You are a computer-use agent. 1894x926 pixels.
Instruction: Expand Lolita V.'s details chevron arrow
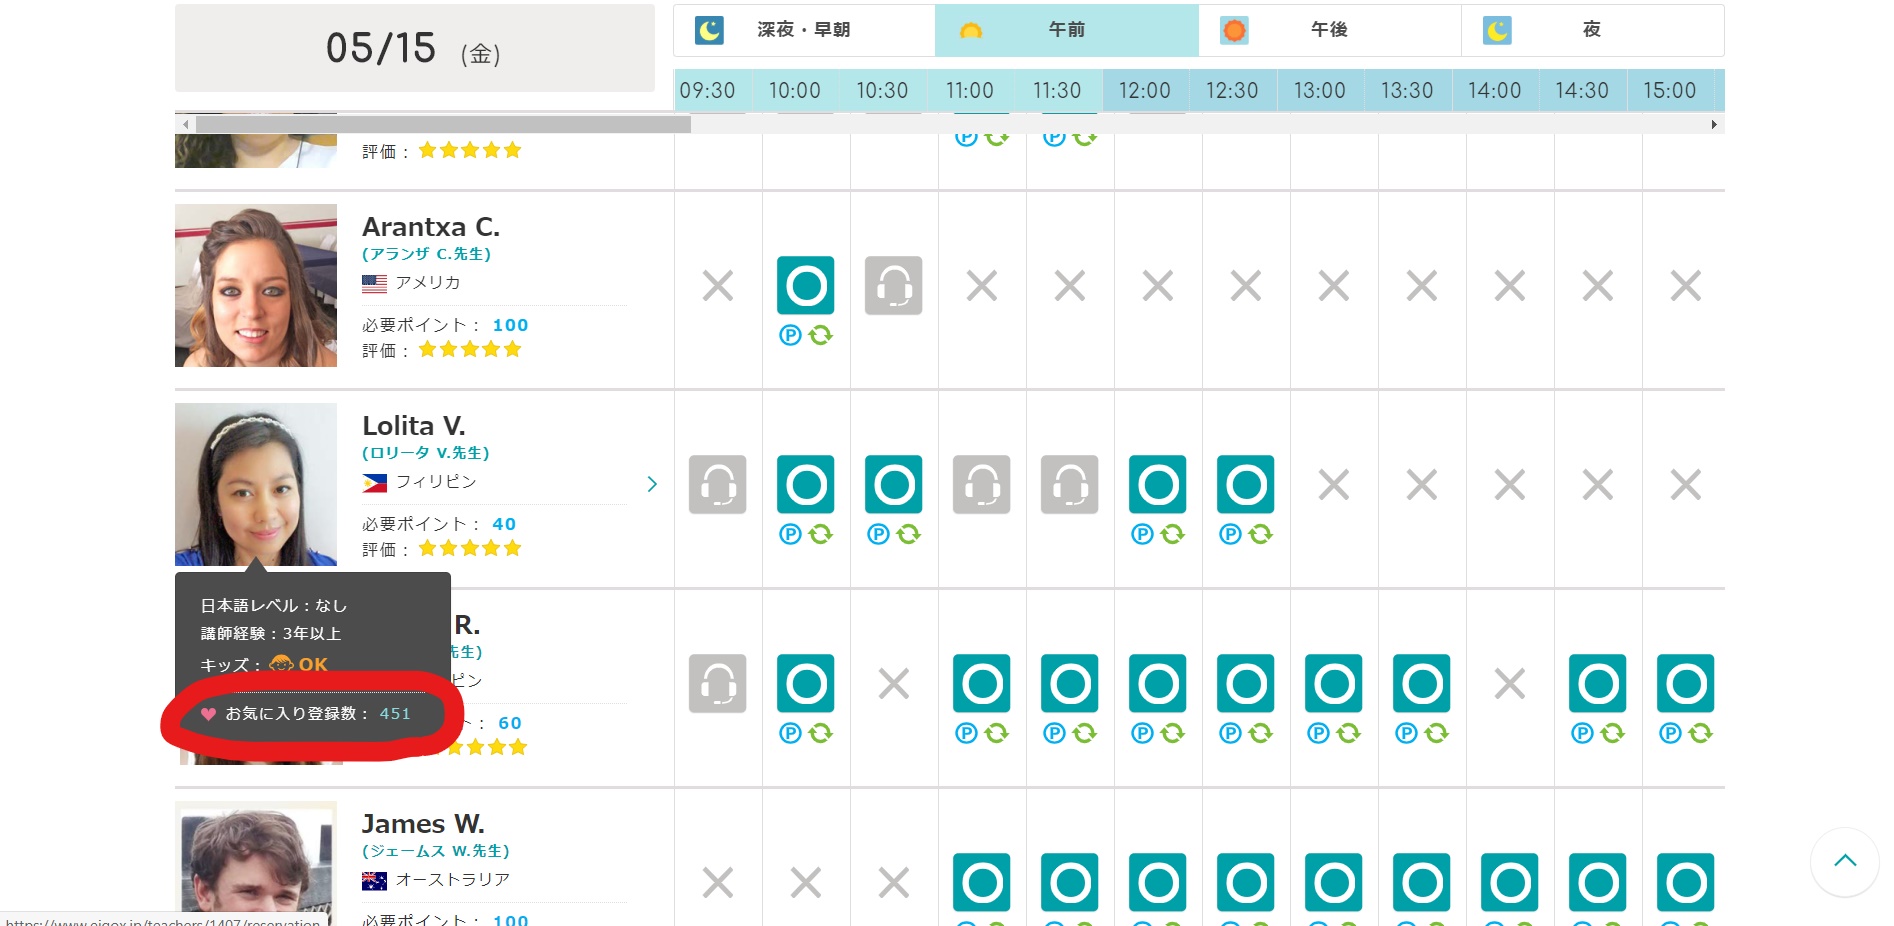(652, 484)
